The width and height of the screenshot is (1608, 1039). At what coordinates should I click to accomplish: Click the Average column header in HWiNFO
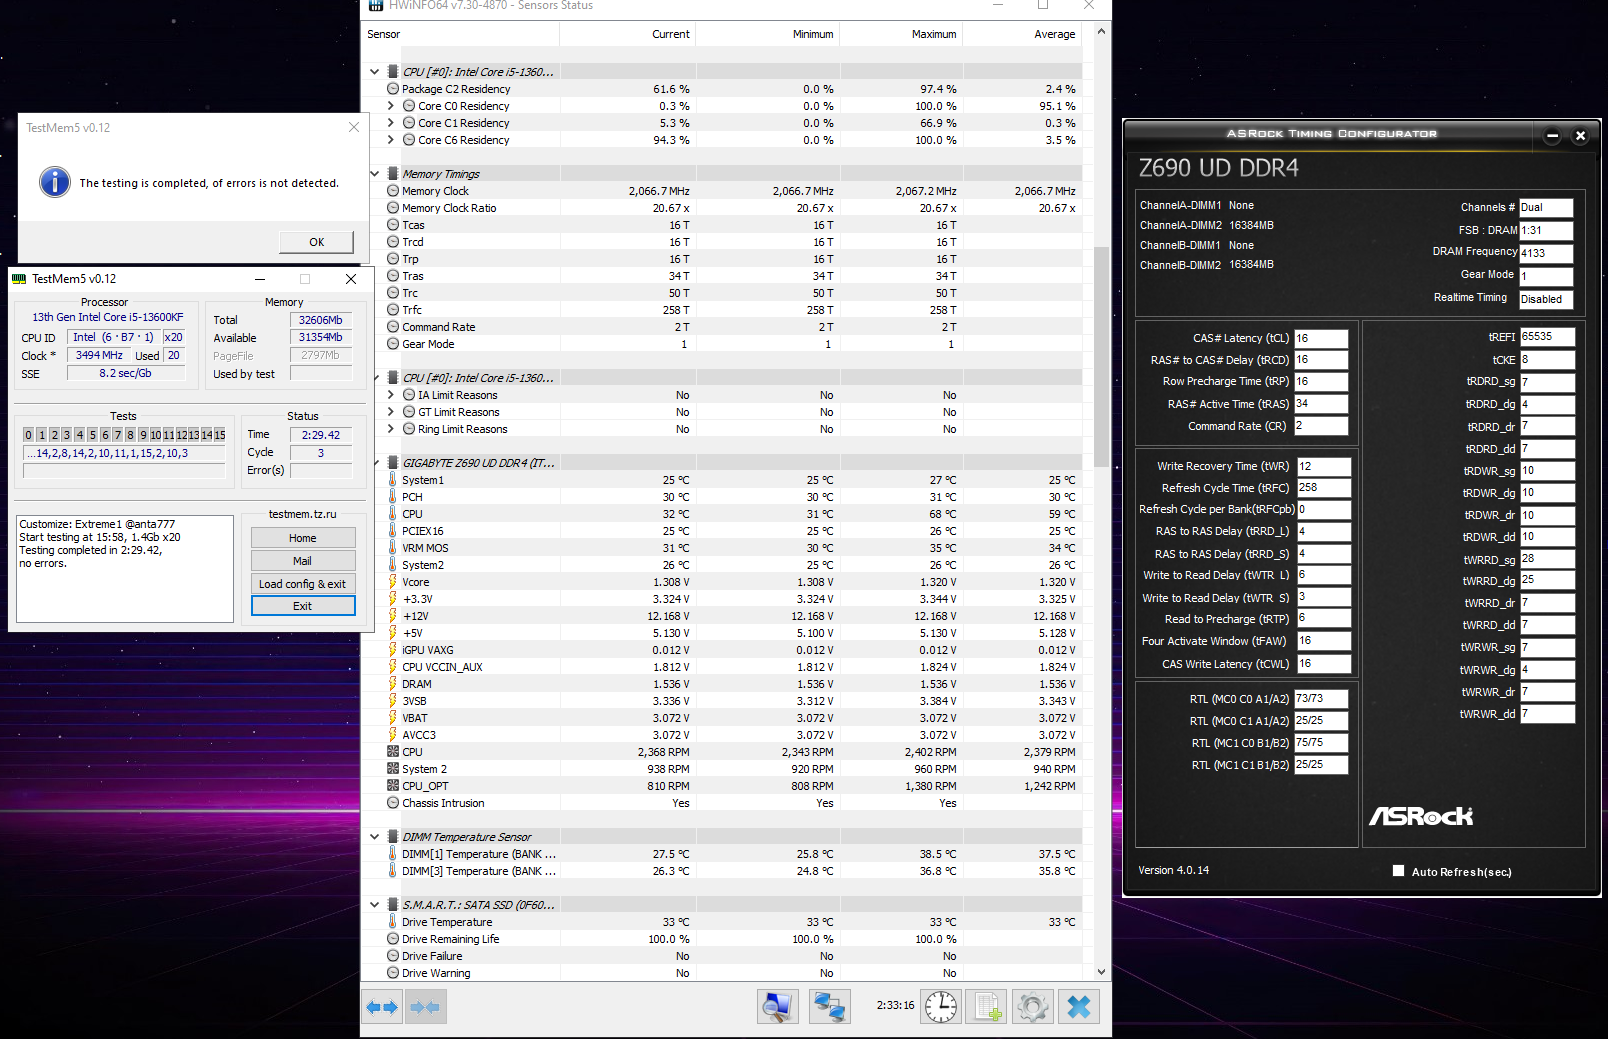pos(1022,34)
